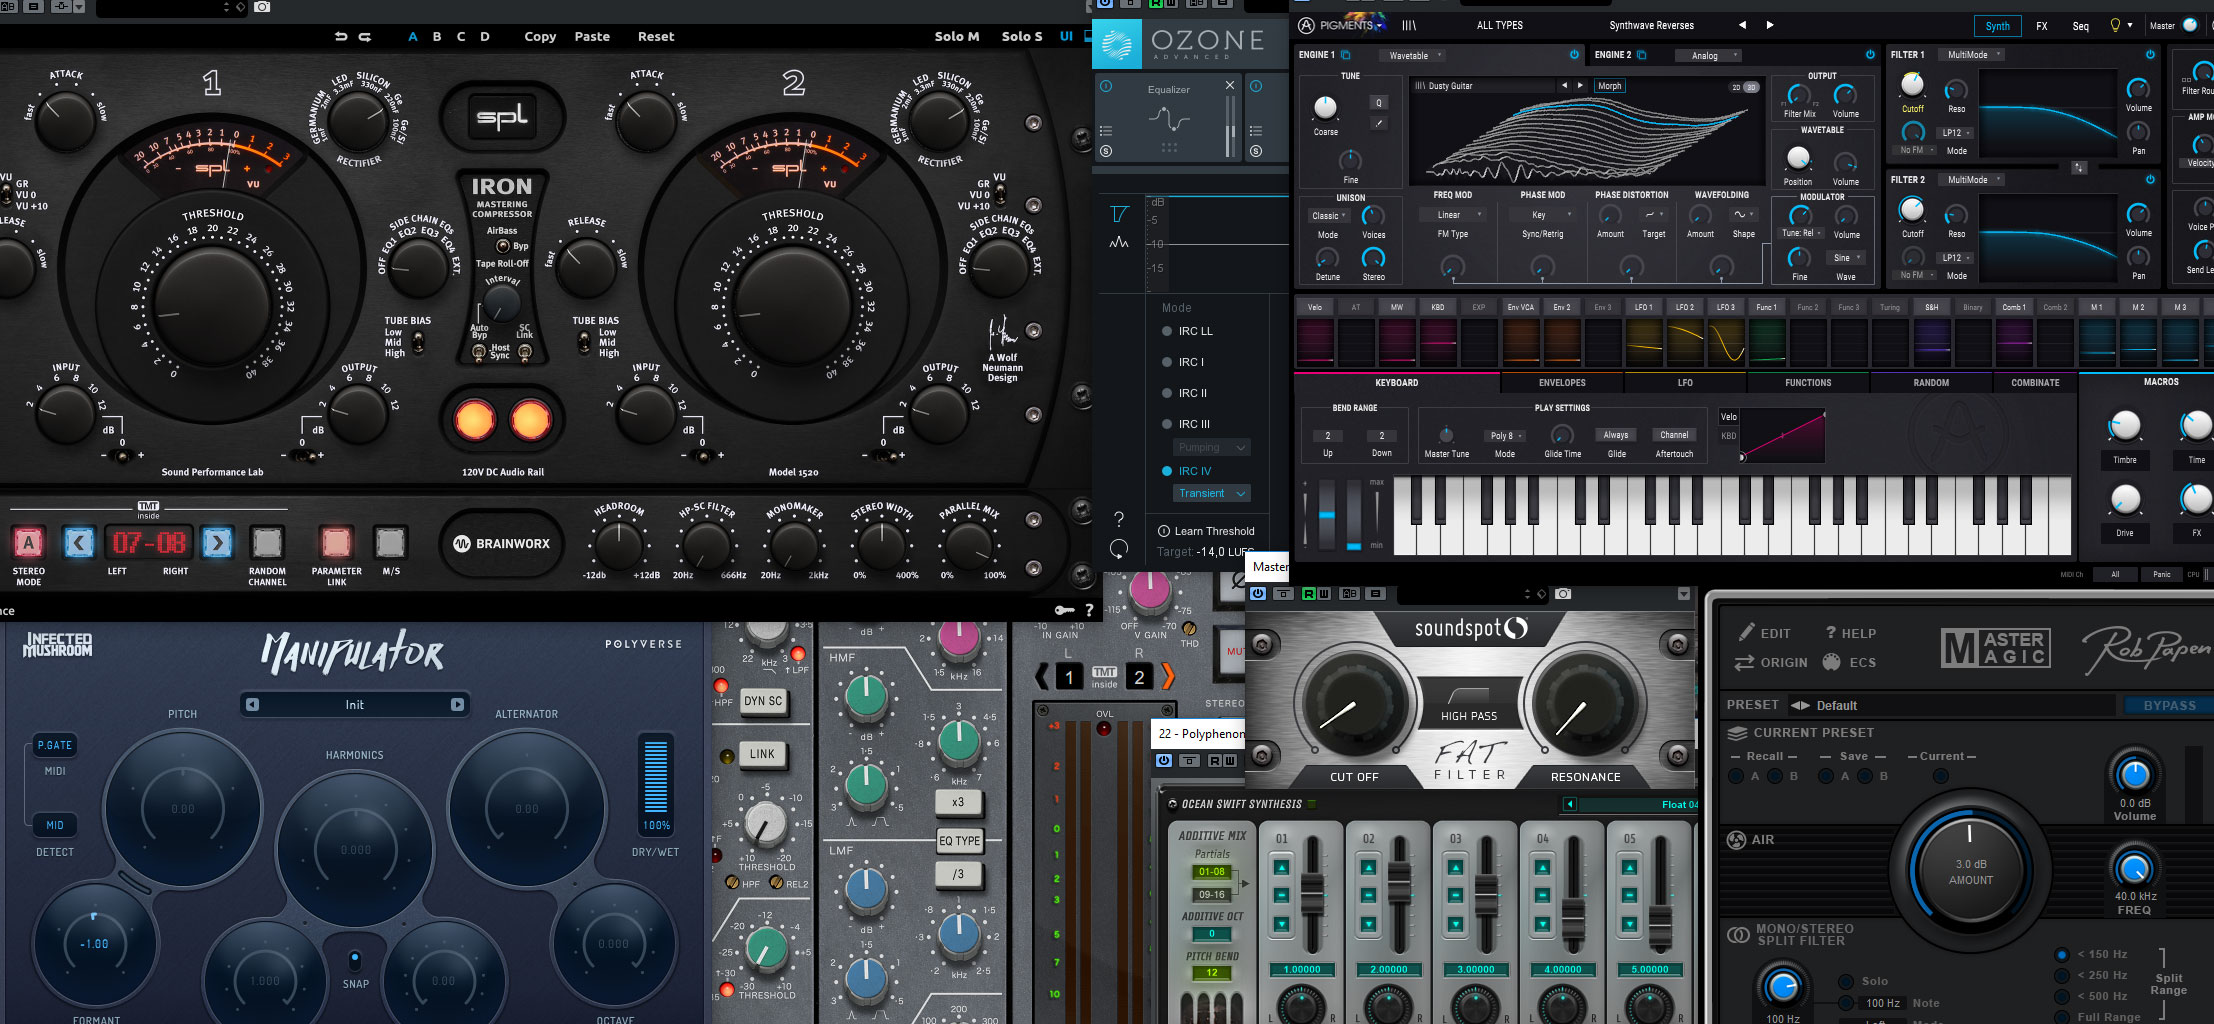Viewport: 2214px width, 1024px height.
Task: Open Filter 2 MultiMode dropdown
Action: [x=1973, y=180]
